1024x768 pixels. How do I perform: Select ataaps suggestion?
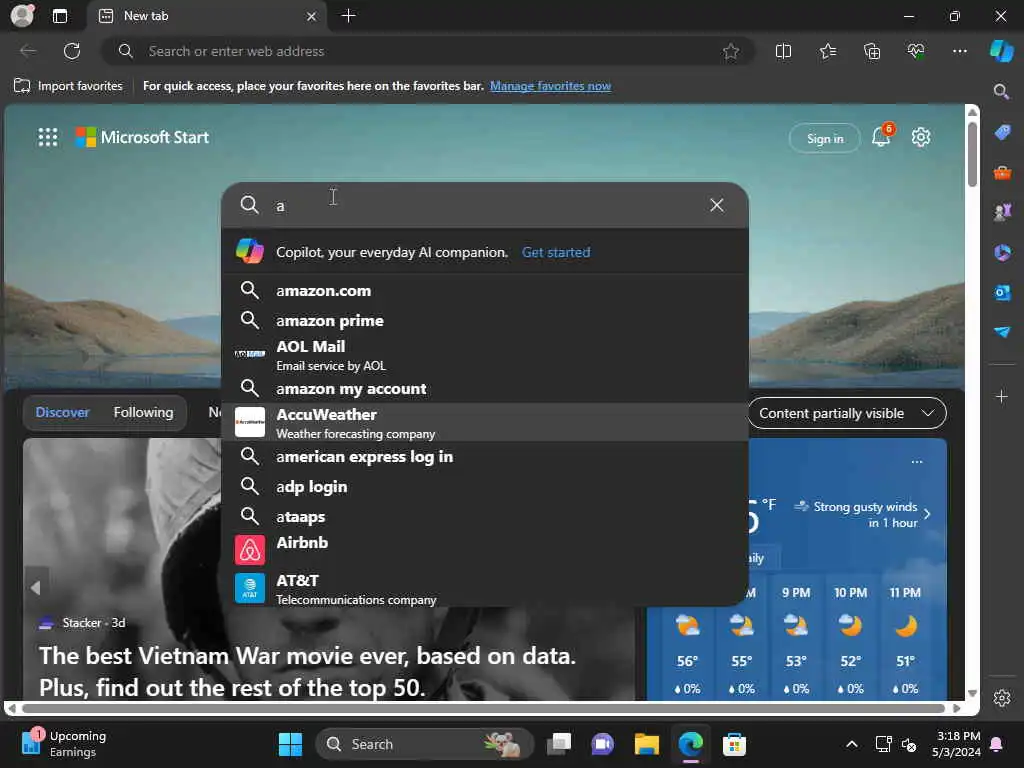click(485, 517)
